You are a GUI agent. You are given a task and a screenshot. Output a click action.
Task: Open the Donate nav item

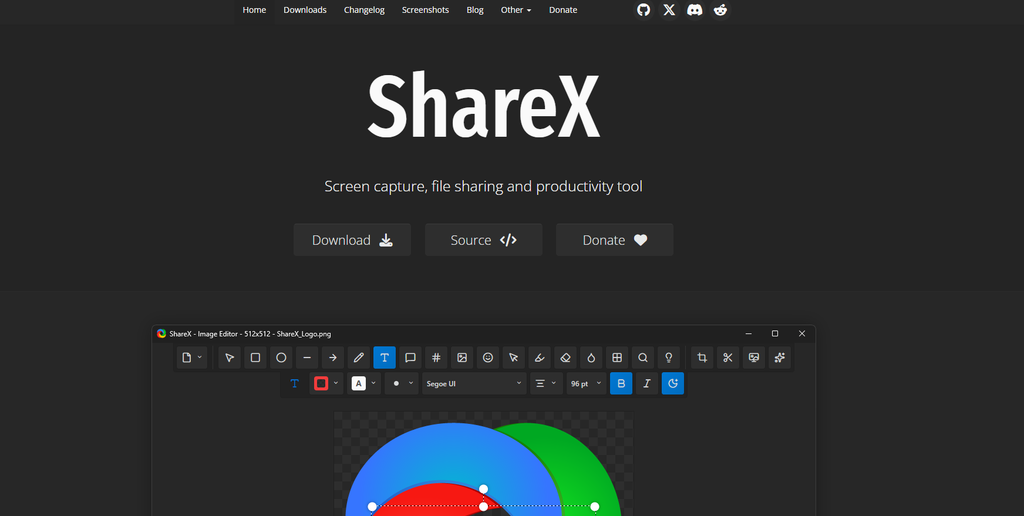pos(563,10)
